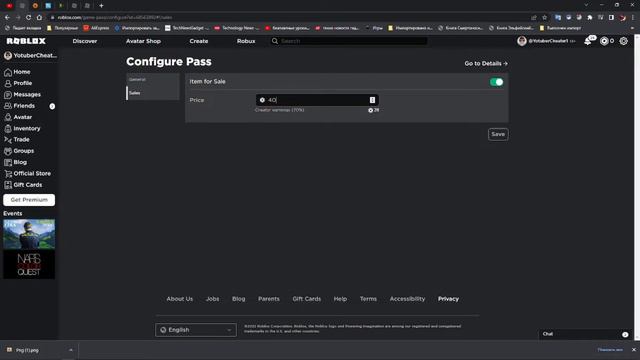This screenshot has width=640, height=360.
Task: Open the settings gear icon
Action: pos(624,41)
